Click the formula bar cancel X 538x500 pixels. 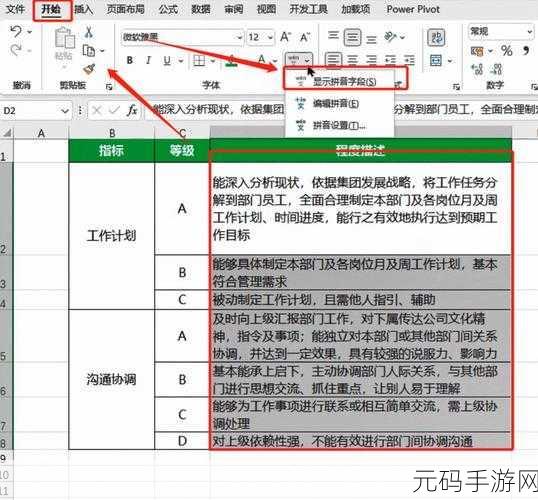pos(97,111)
